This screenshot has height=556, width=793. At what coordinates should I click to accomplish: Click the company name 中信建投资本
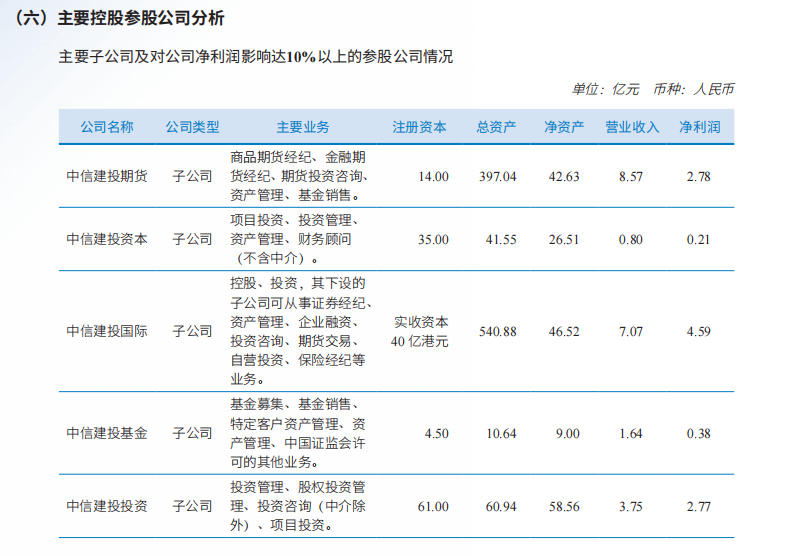(x=107, y=239)
